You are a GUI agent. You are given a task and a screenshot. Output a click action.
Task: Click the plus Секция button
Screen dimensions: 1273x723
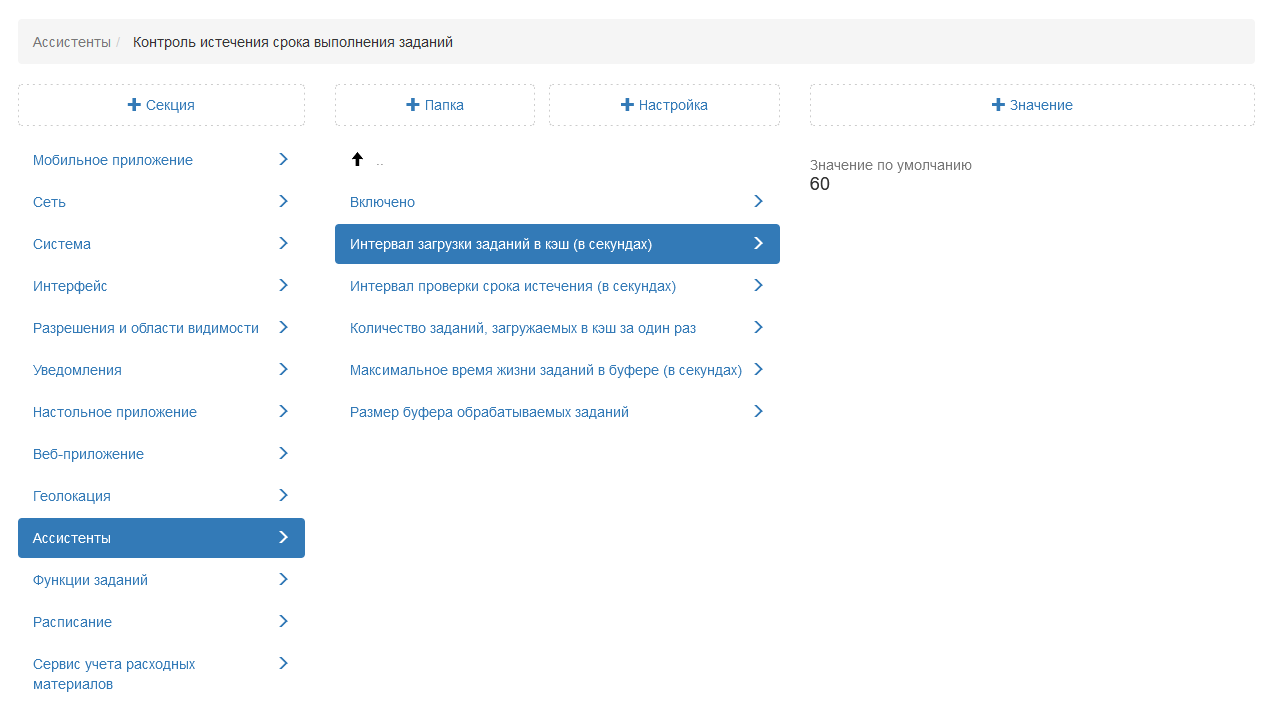(x=161, y=105)
